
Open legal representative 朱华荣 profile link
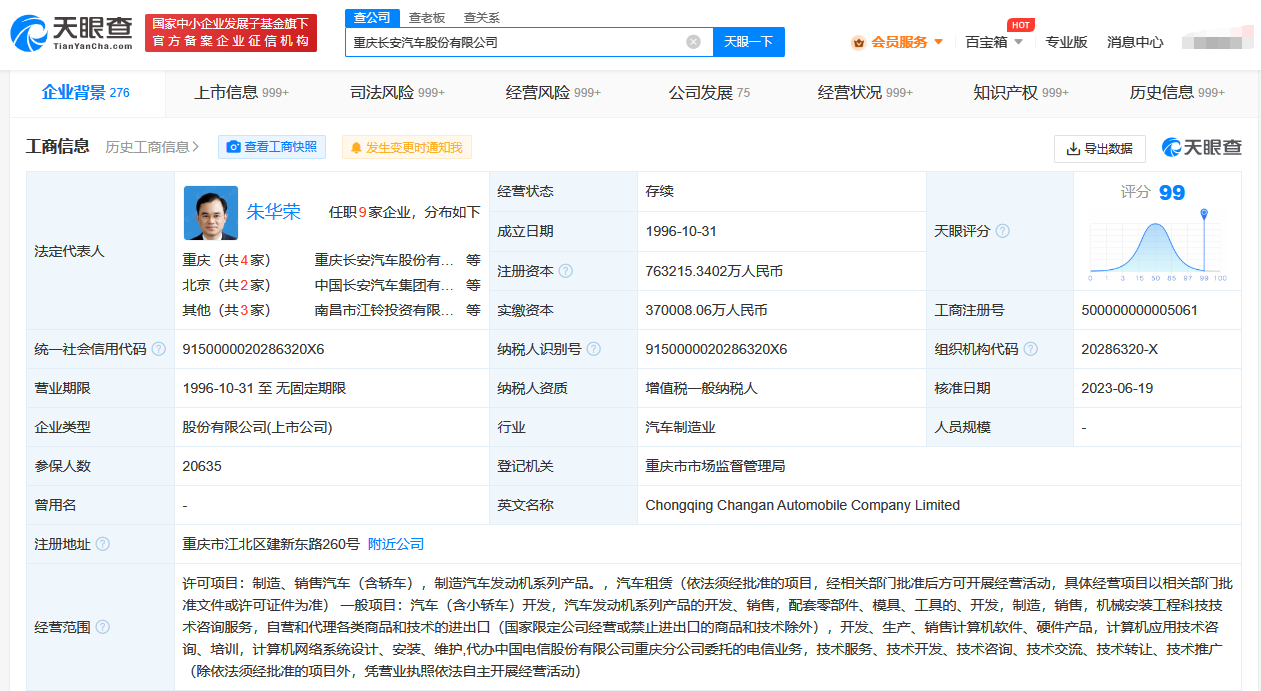click(x=274, y=212)
